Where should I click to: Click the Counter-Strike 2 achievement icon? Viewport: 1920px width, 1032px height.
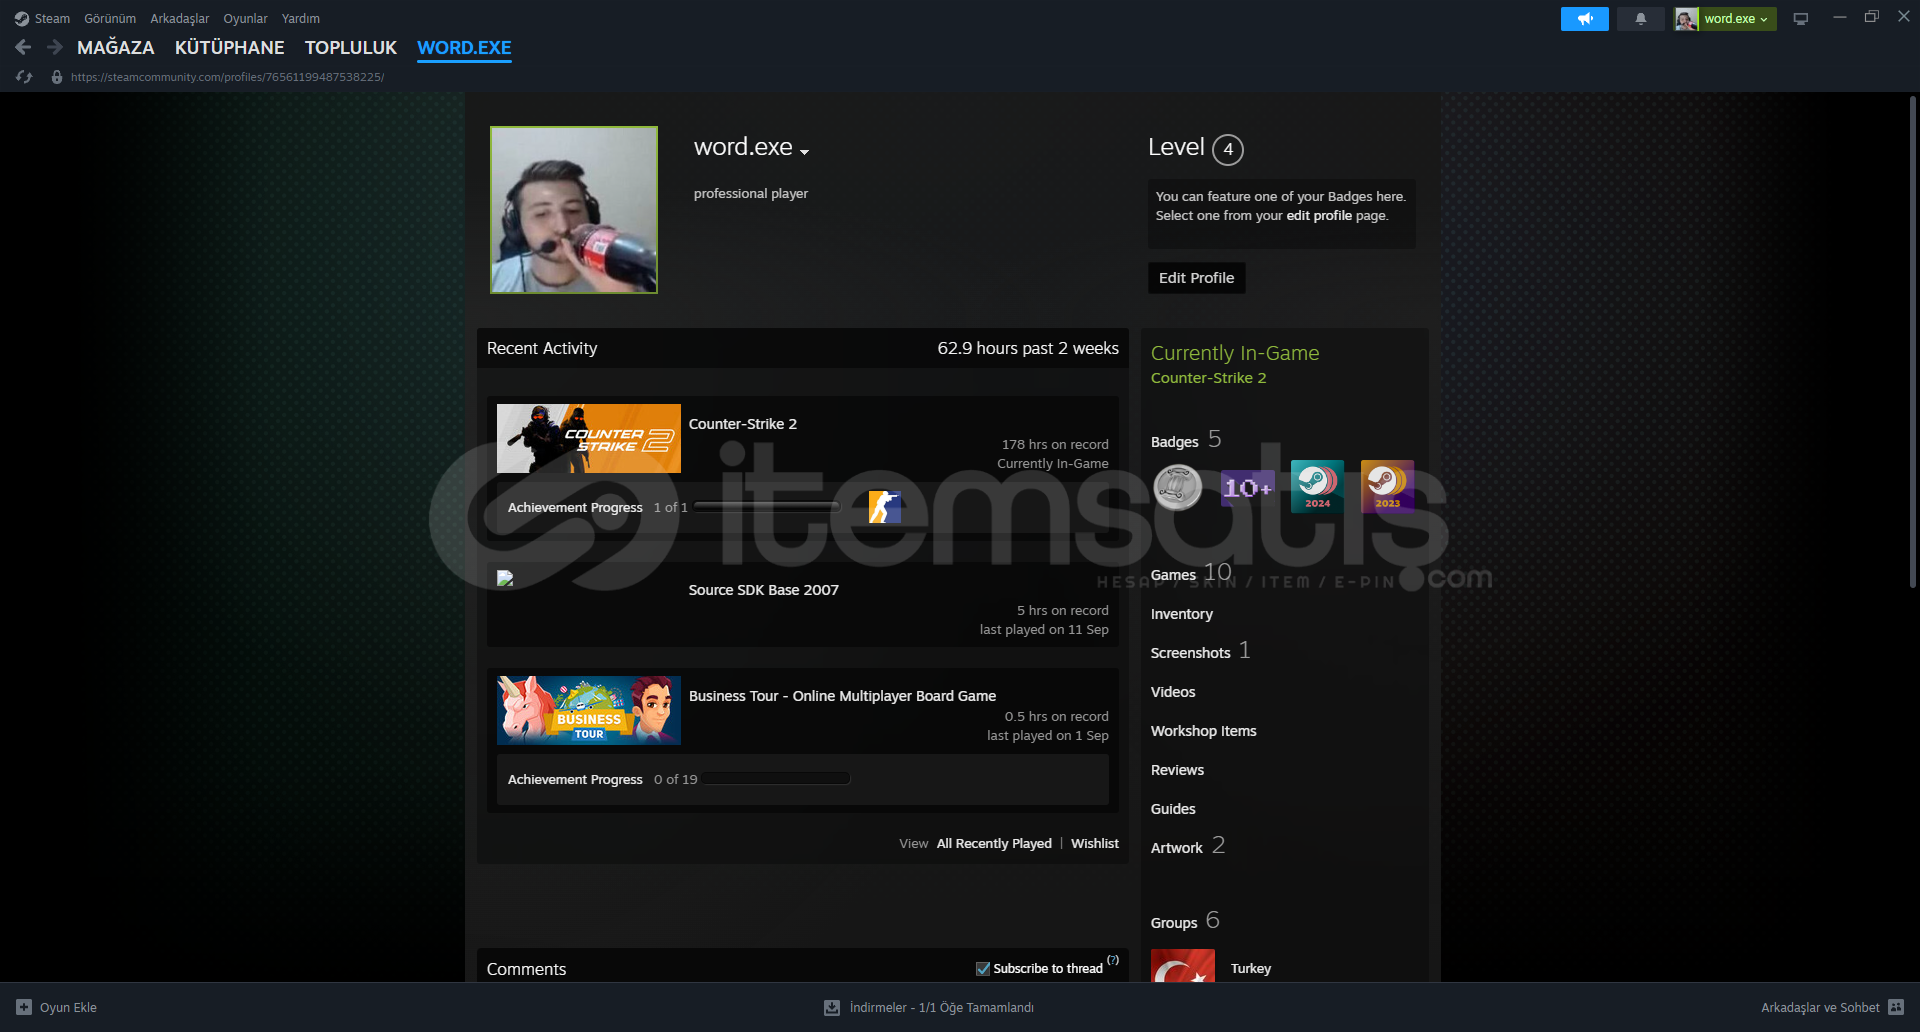click(x=884, y=507)
